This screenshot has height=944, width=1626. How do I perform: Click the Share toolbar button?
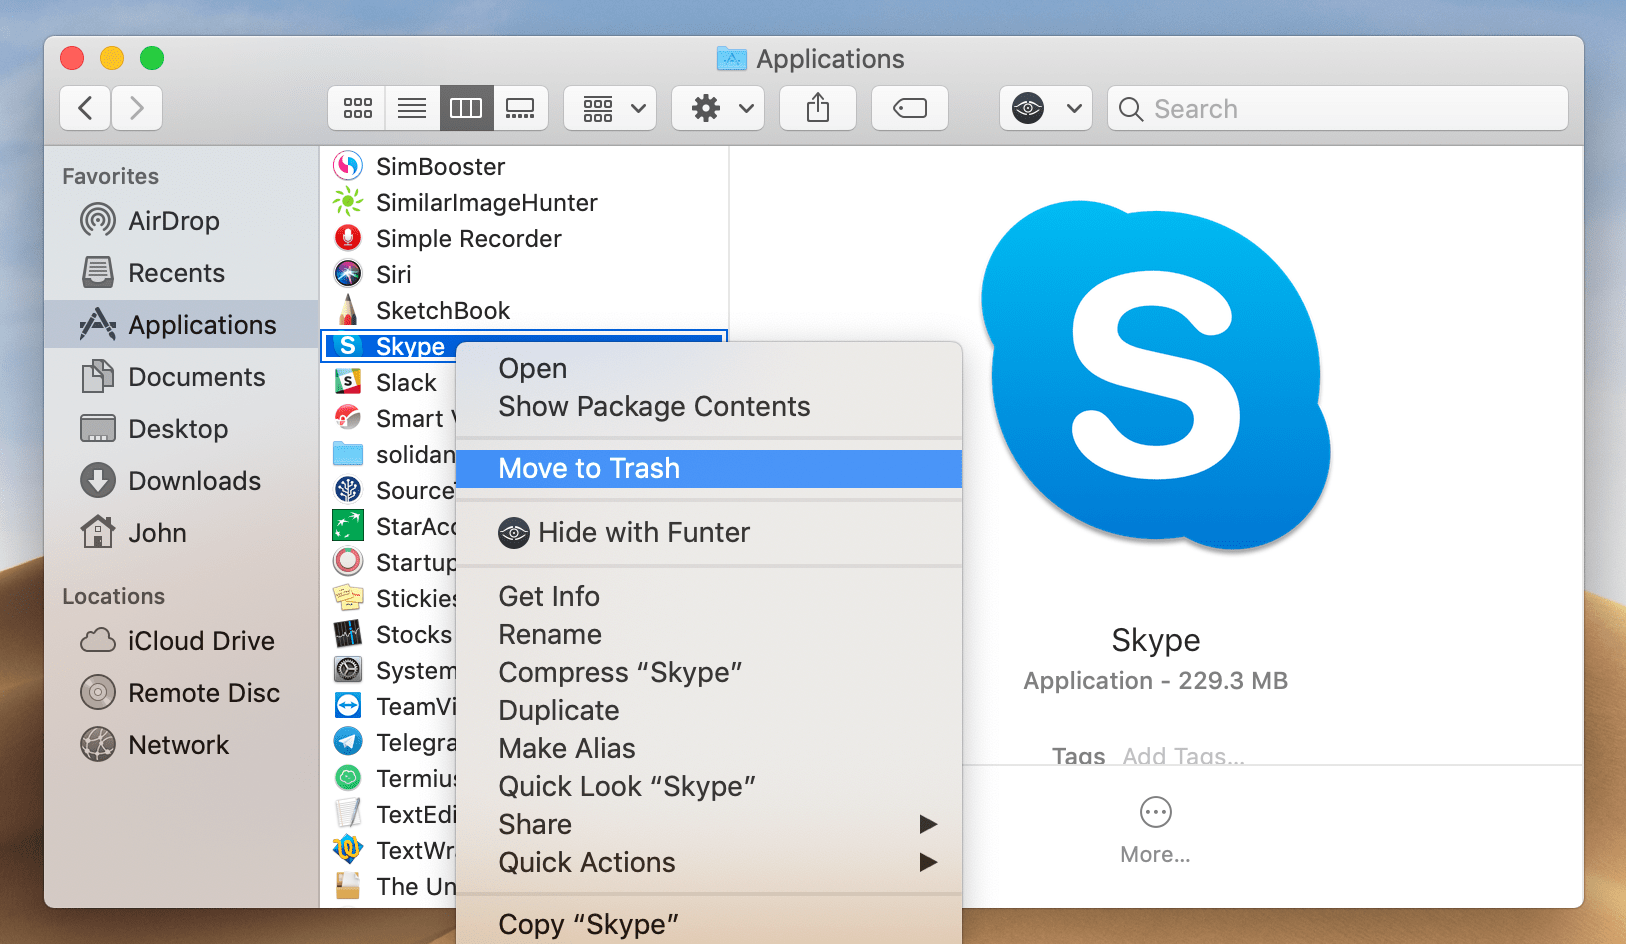click(x=818, y=108)
